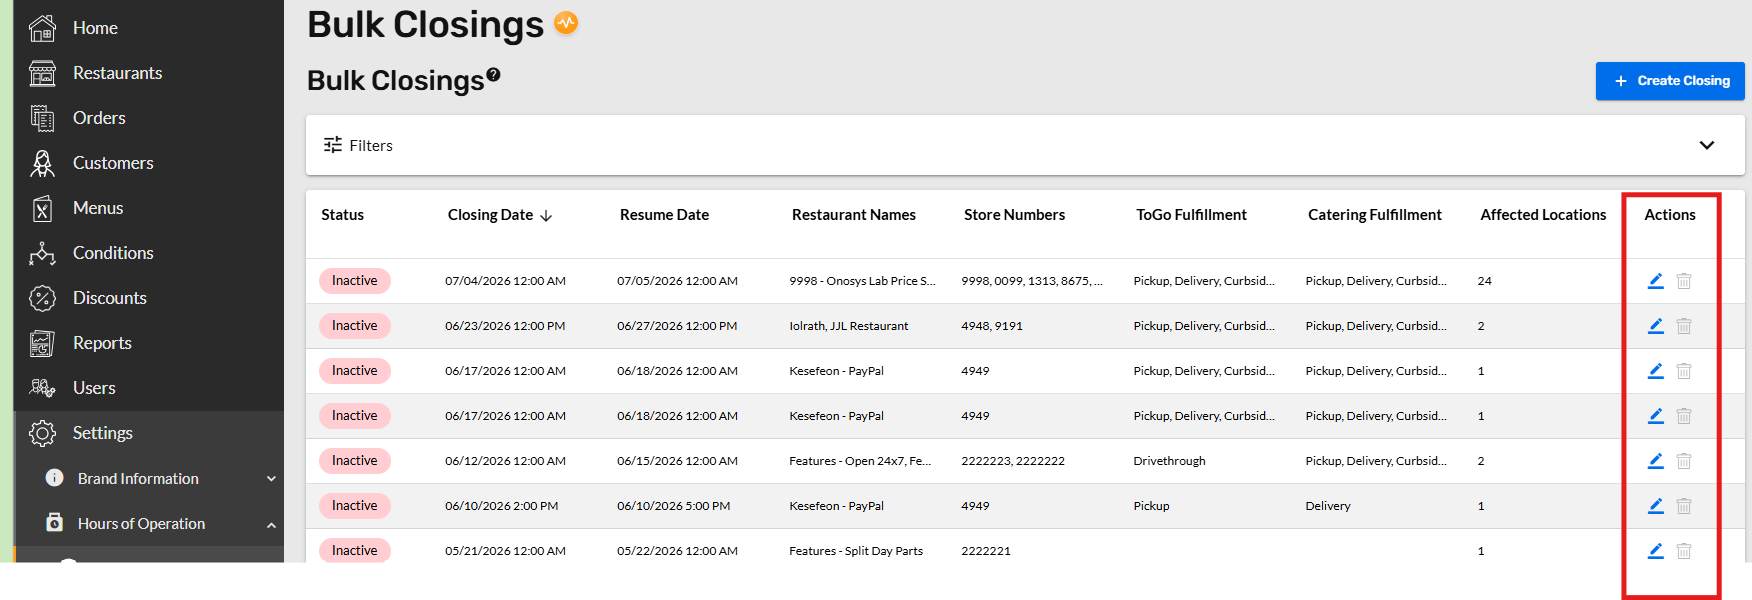Viewport: 1752px width, 600px height.
Task: Click 'Features - Split Day Parts' cell
Action: pos(856,551)
